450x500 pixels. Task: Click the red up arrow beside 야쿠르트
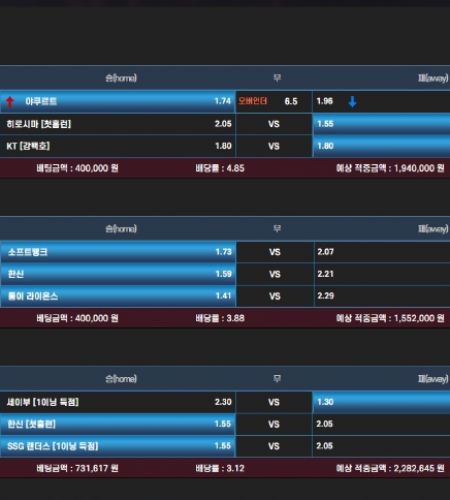10,102
